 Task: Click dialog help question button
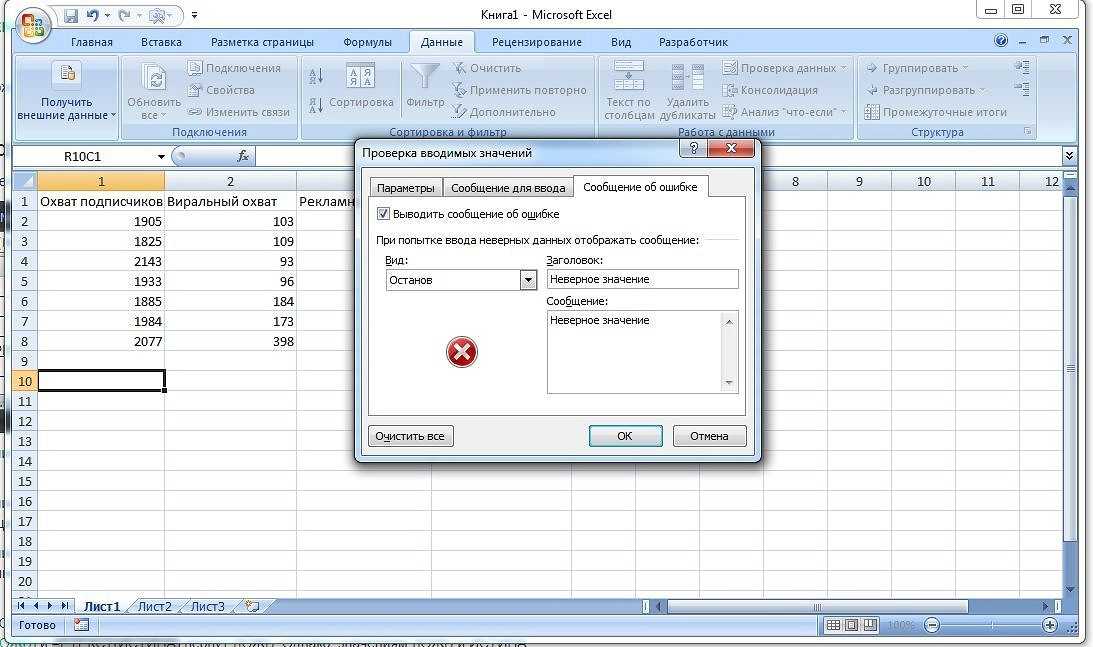click(694, 148)
